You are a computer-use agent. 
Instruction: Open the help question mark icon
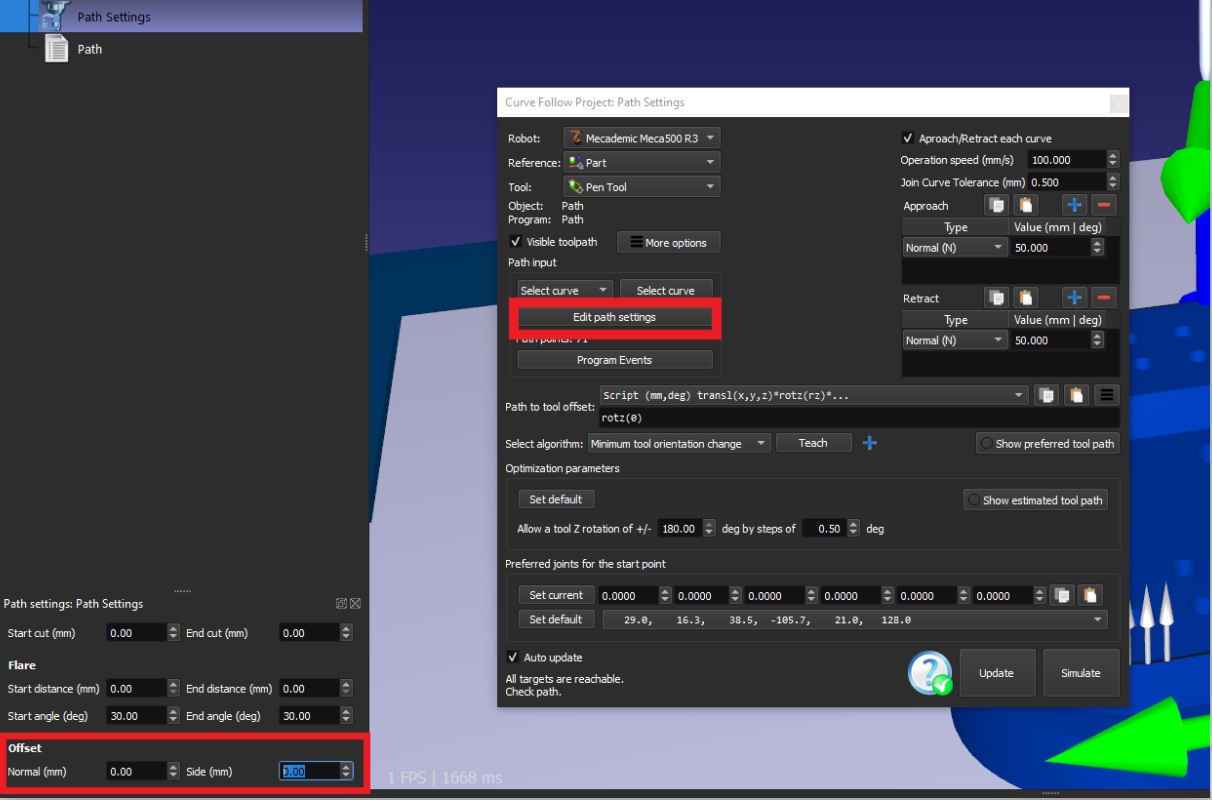[x=929, y=673]
